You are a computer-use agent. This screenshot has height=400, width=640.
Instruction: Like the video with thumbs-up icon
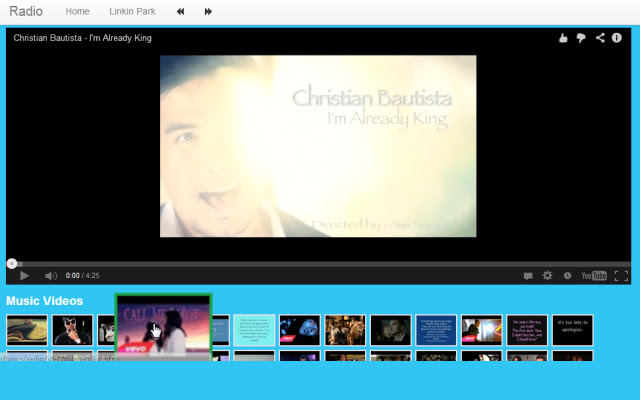[x=563, y=38]
